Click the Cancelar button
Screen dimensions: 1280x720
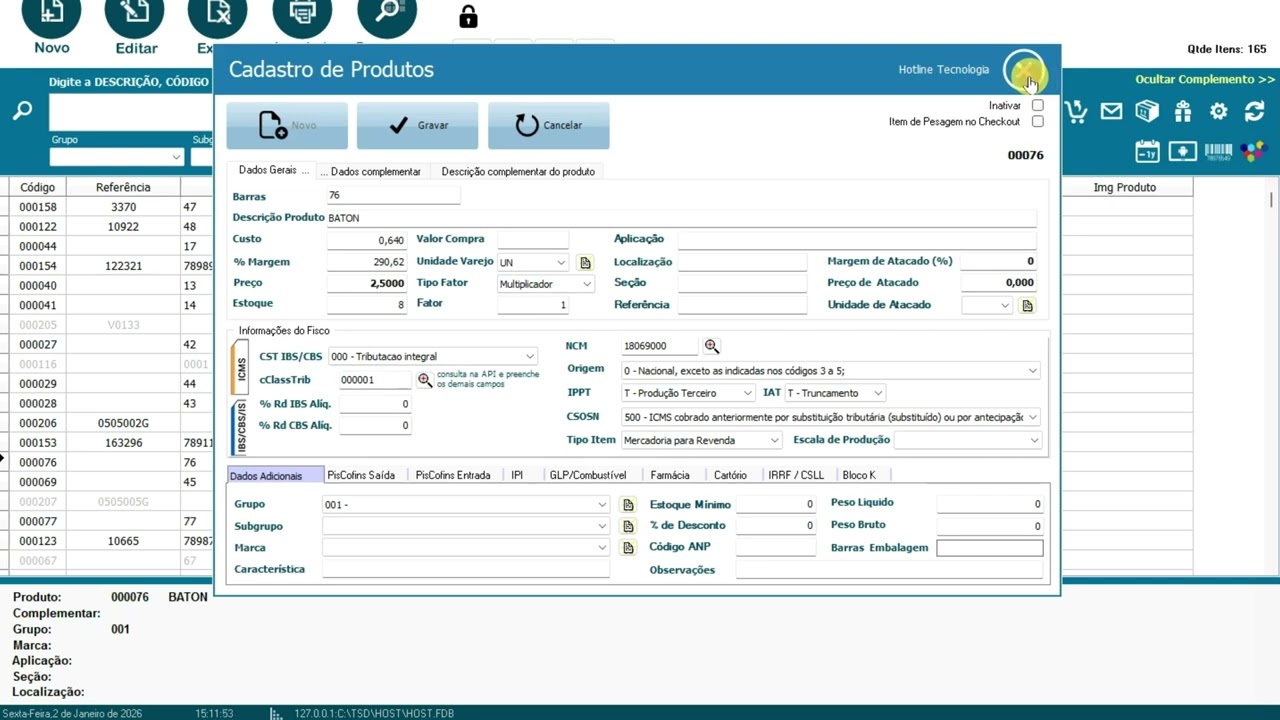pyautogui.click(x=548, y=125)
